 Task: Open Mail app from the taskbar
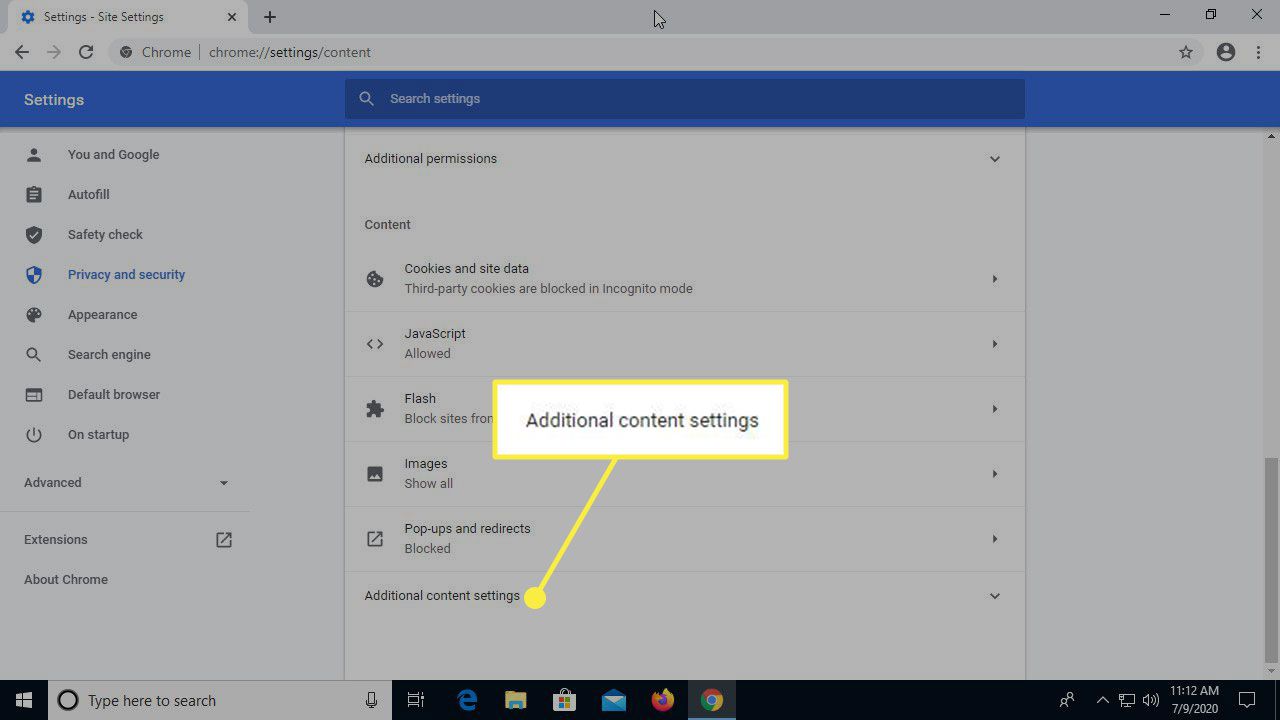[613, 700]
